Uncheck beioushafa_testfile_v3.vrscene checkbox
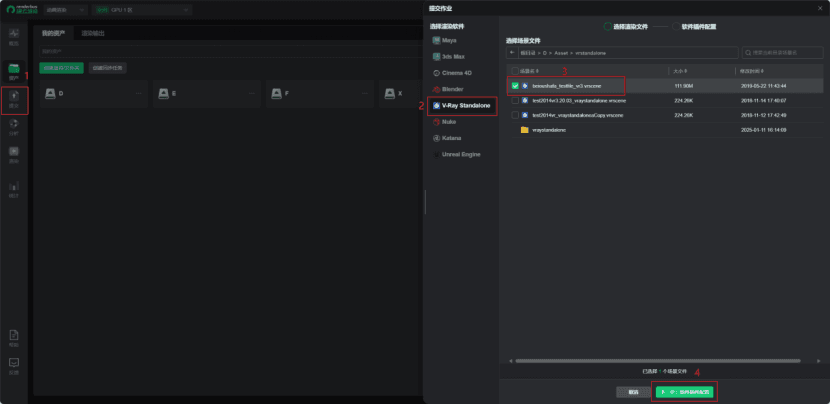This screenshot has height=404, width=830. tap(515, 86)
